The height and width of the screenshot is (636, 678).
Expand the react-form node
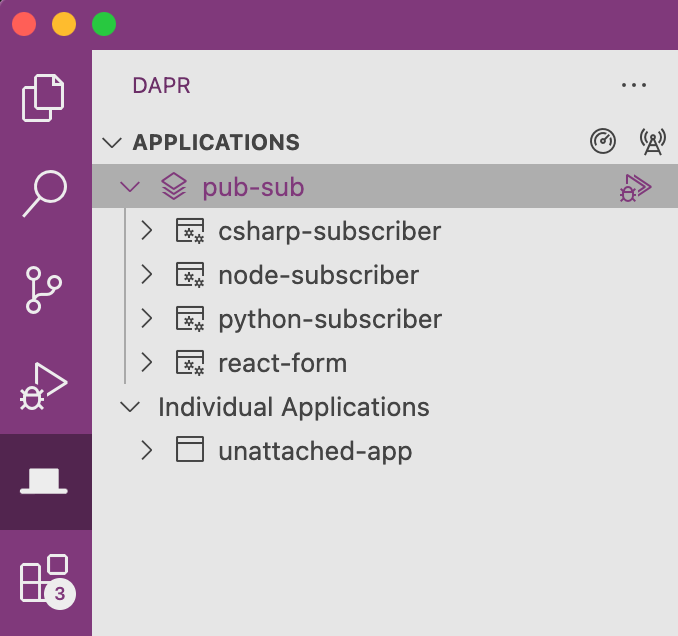coord(147,363)
